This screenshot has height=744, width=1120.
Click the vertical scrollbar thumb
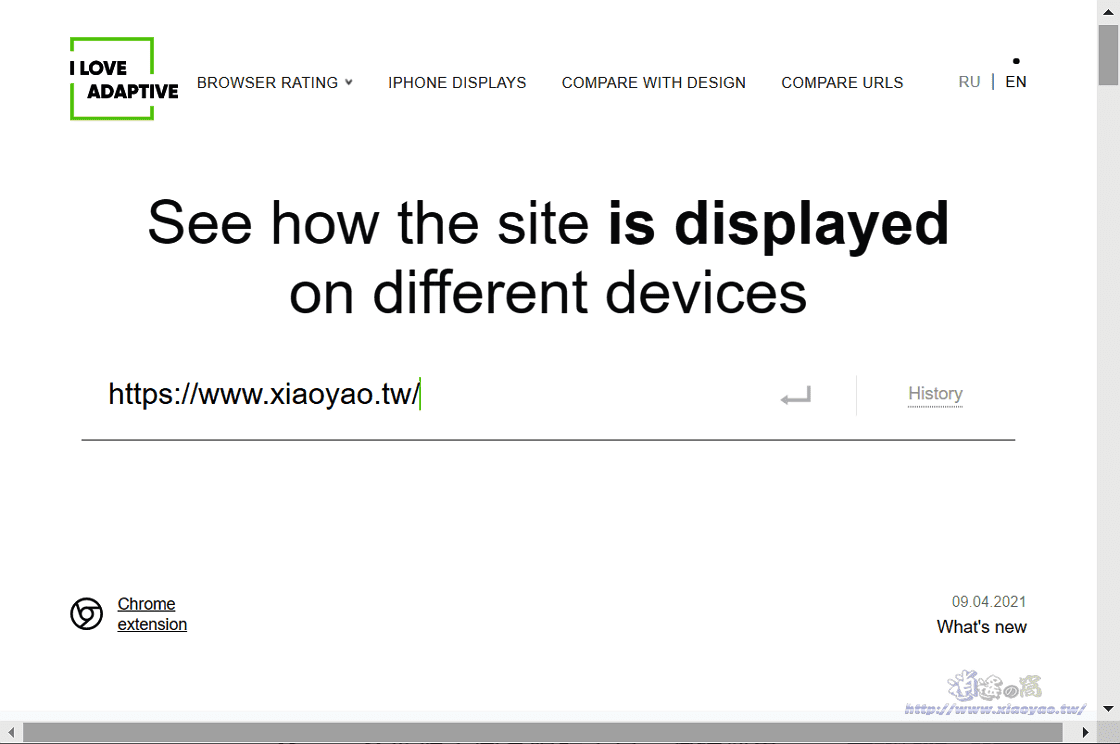pos(1109,55)
